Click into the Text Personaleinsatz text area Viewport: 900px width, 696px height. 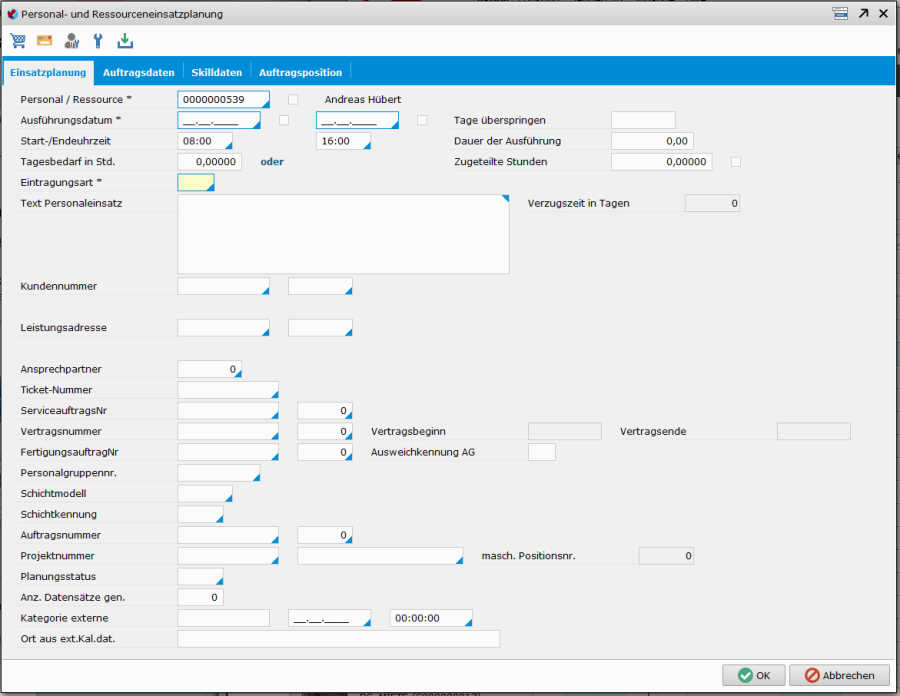click(343, 233)
